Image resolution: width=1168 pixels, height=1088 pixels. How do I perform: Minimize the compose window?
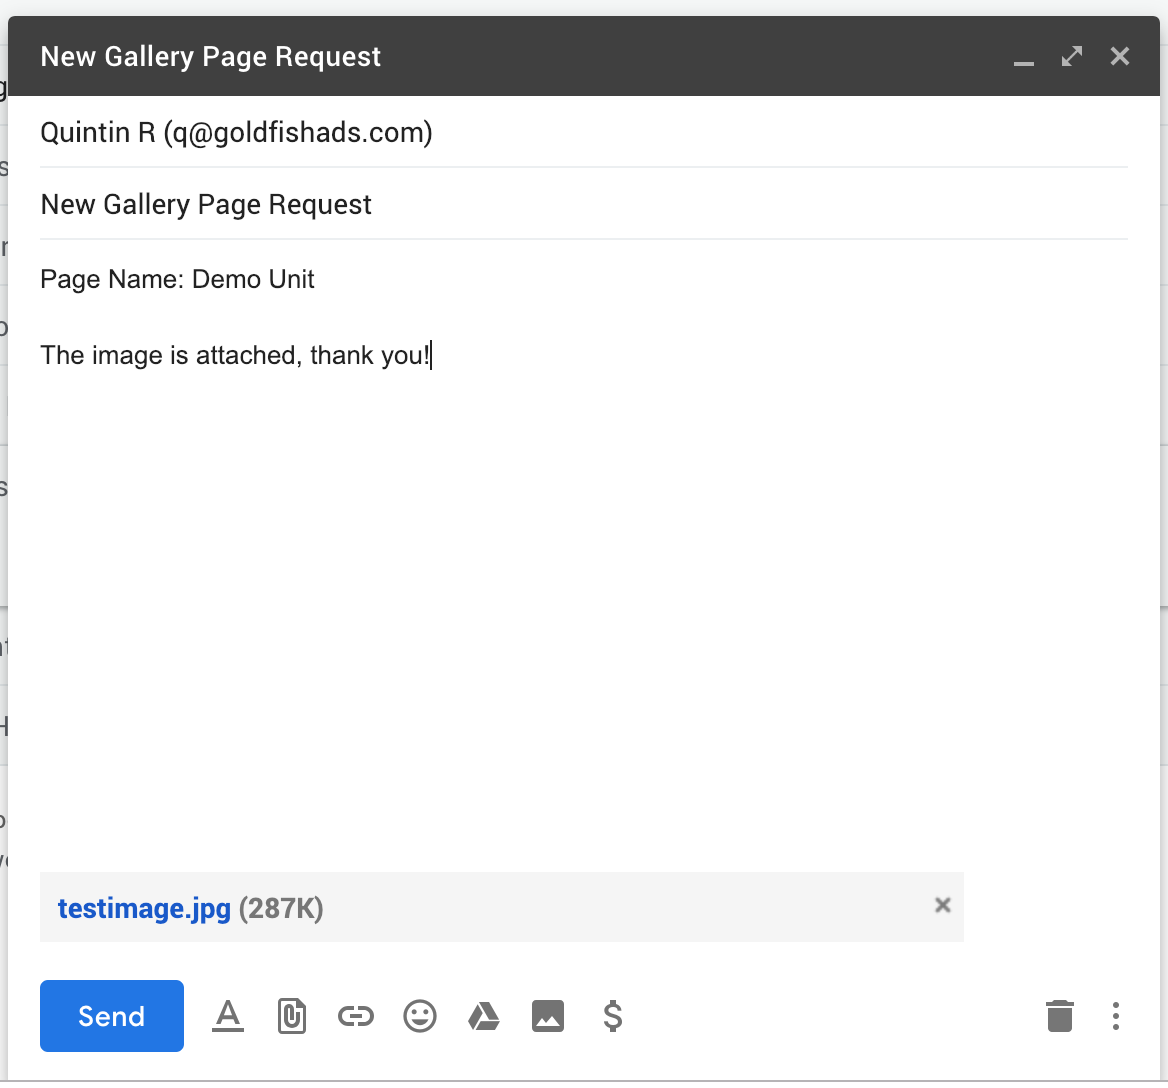pos(1023,62)
